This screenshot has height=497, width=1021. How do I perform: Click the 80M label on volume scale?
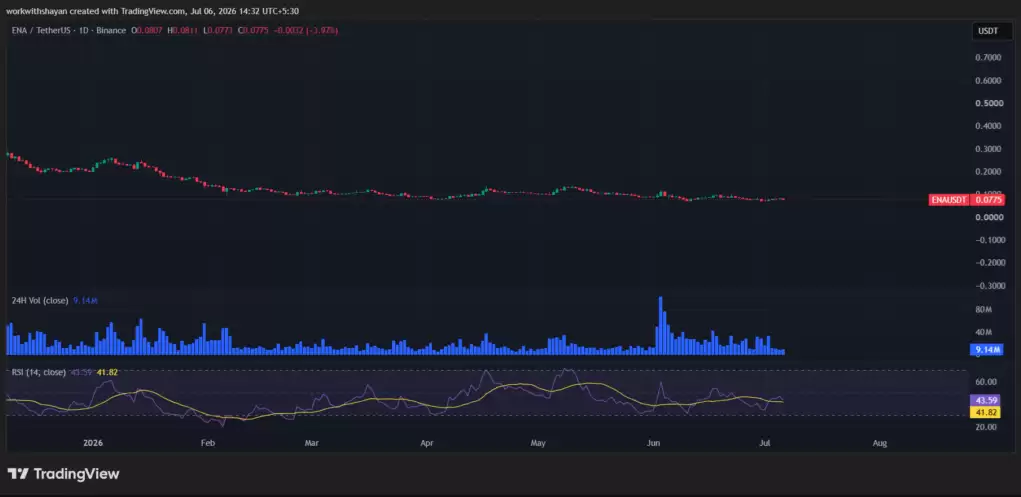pyautogui.click(x=983, y=310)
